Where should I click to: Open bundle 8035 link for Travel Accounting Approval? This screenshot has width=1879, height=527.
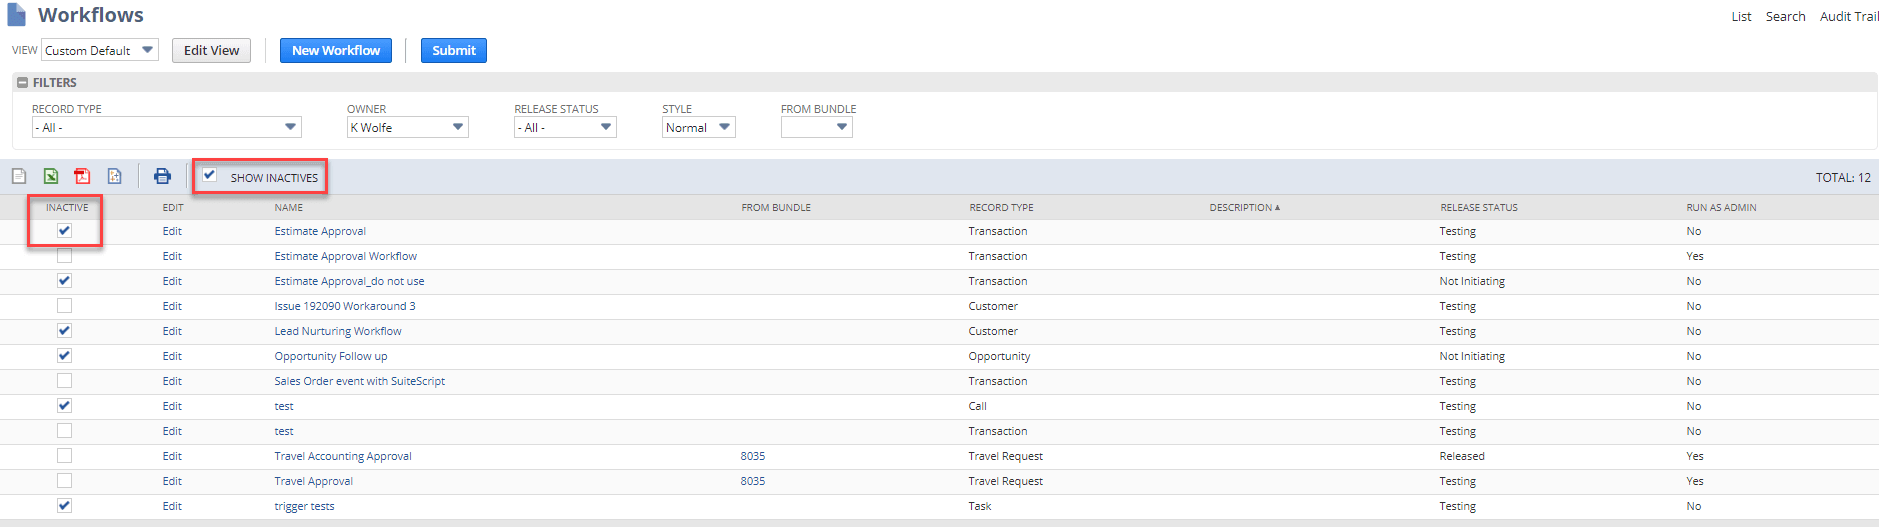point(753,456)
